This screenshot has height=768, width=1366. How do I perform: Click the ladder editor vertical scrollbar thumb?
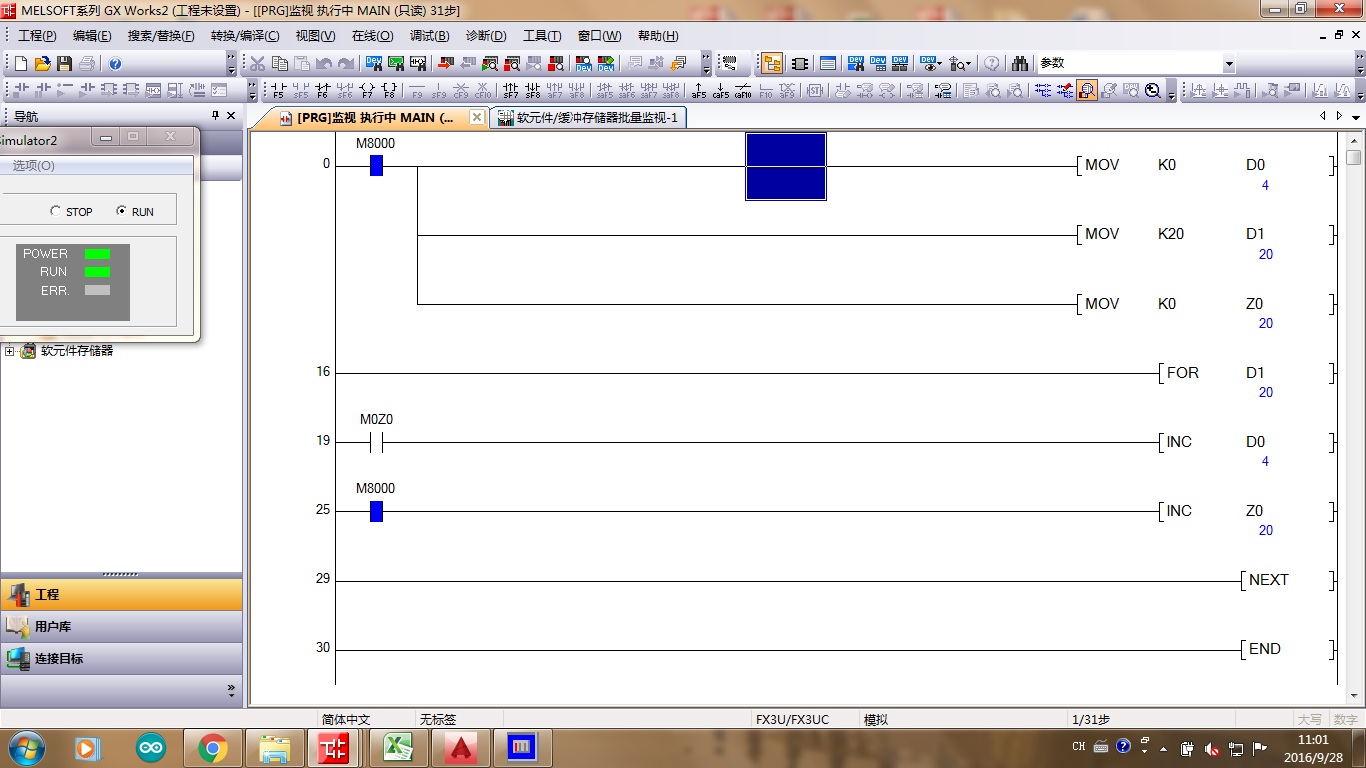[x=1353, y=158]
